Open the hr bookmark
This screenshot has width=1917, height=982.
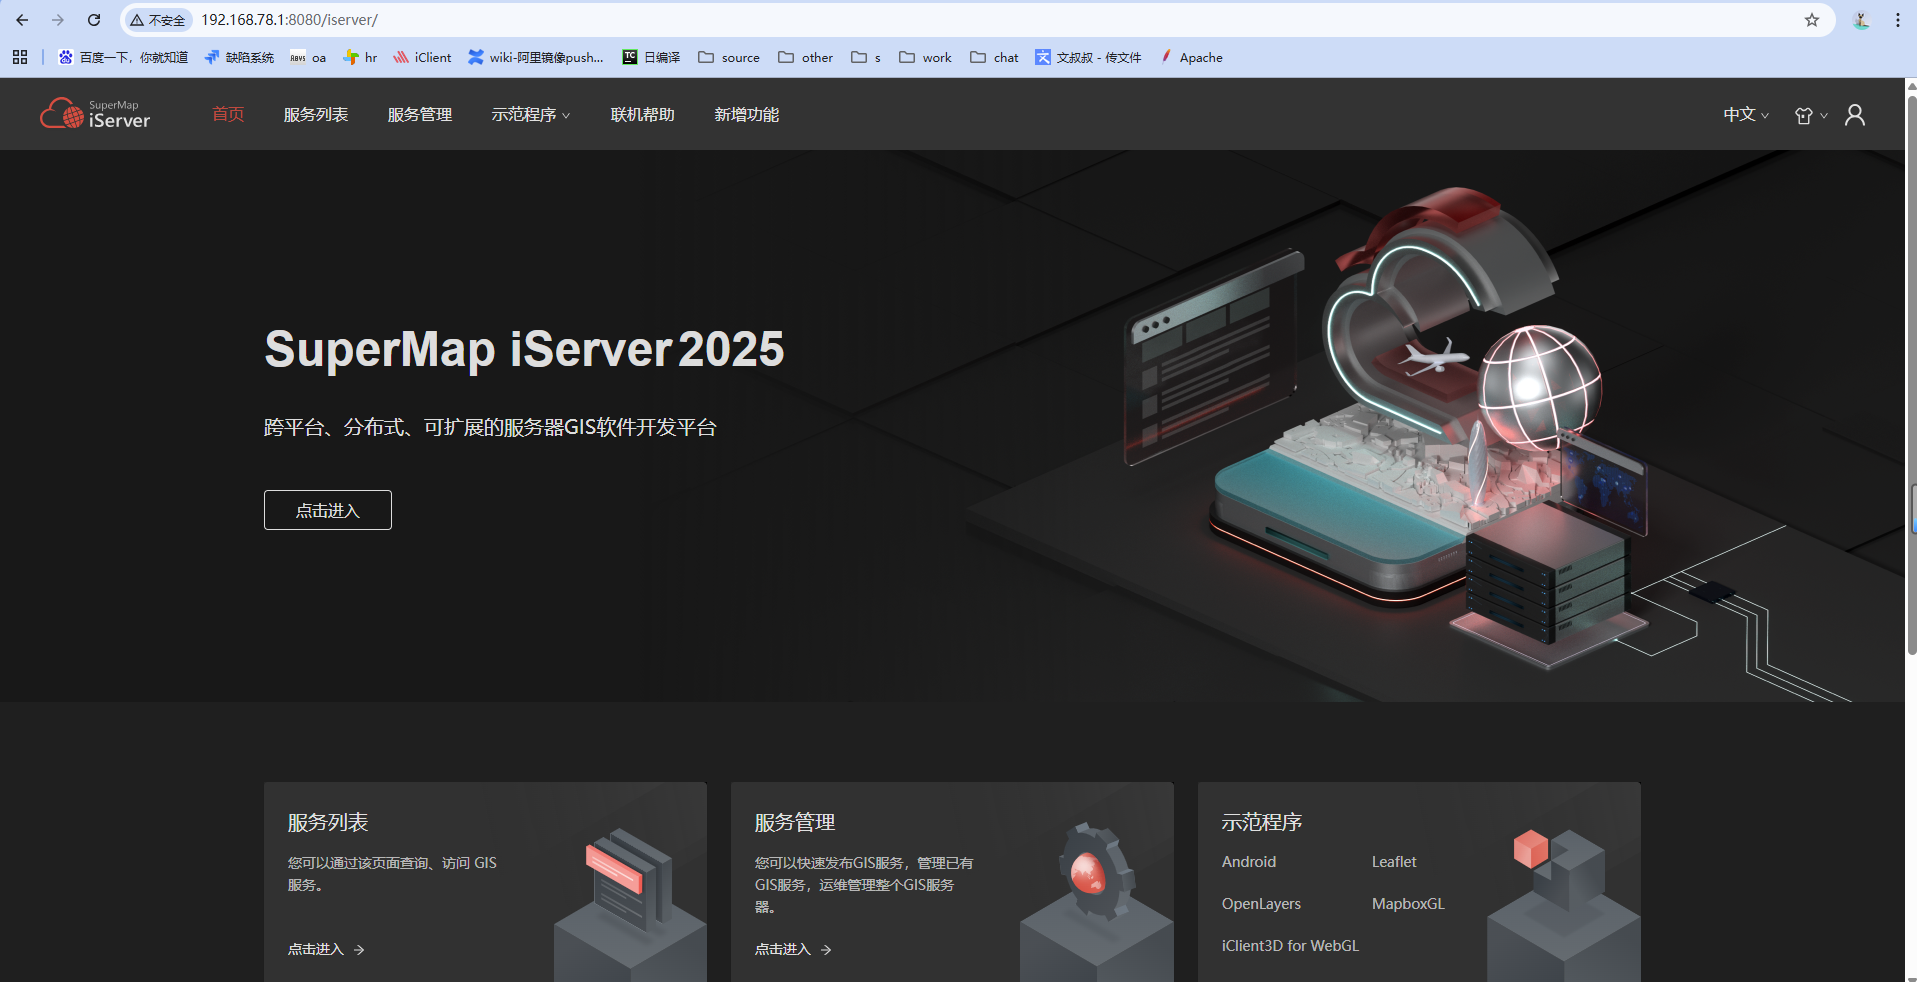(360, 57)
